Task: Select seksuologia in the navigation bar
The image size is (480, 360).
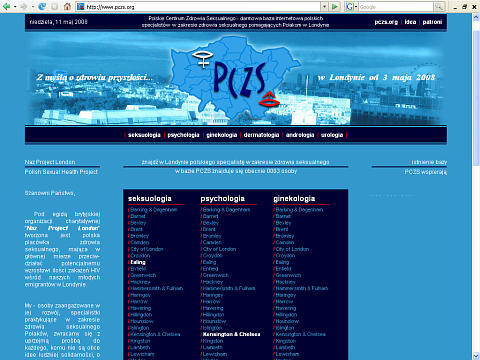Action: coord(144,135)
